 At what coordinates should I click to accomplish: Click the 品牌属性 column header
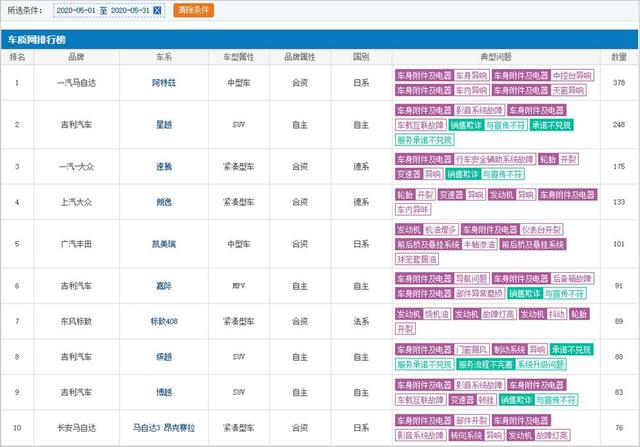click(300, 57)
